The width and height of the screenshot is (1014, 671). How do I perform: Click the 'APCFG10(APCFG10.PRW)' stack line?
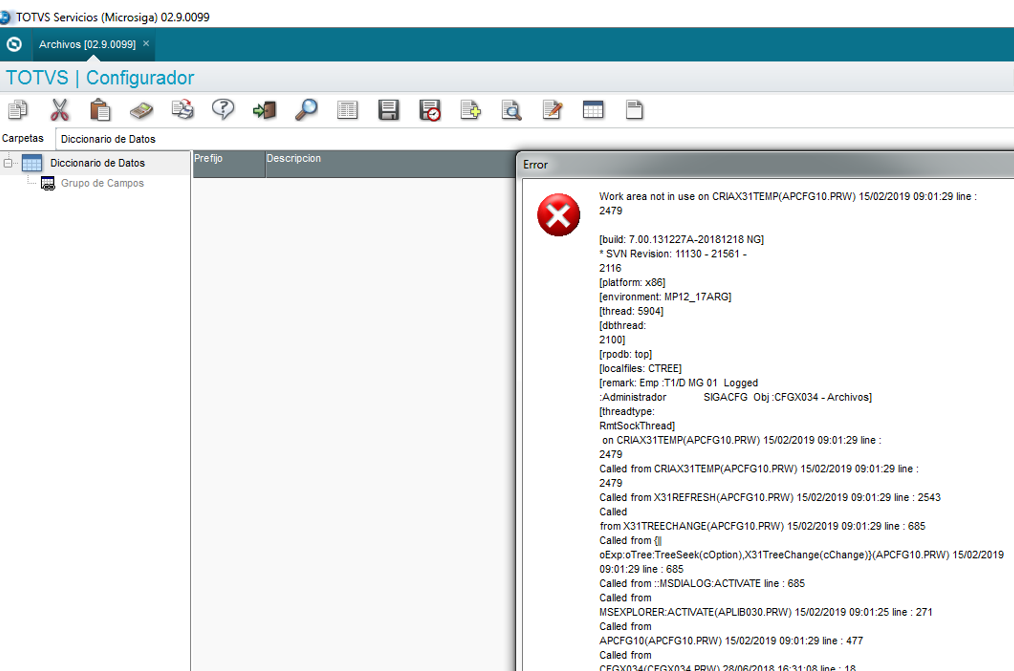731,641
